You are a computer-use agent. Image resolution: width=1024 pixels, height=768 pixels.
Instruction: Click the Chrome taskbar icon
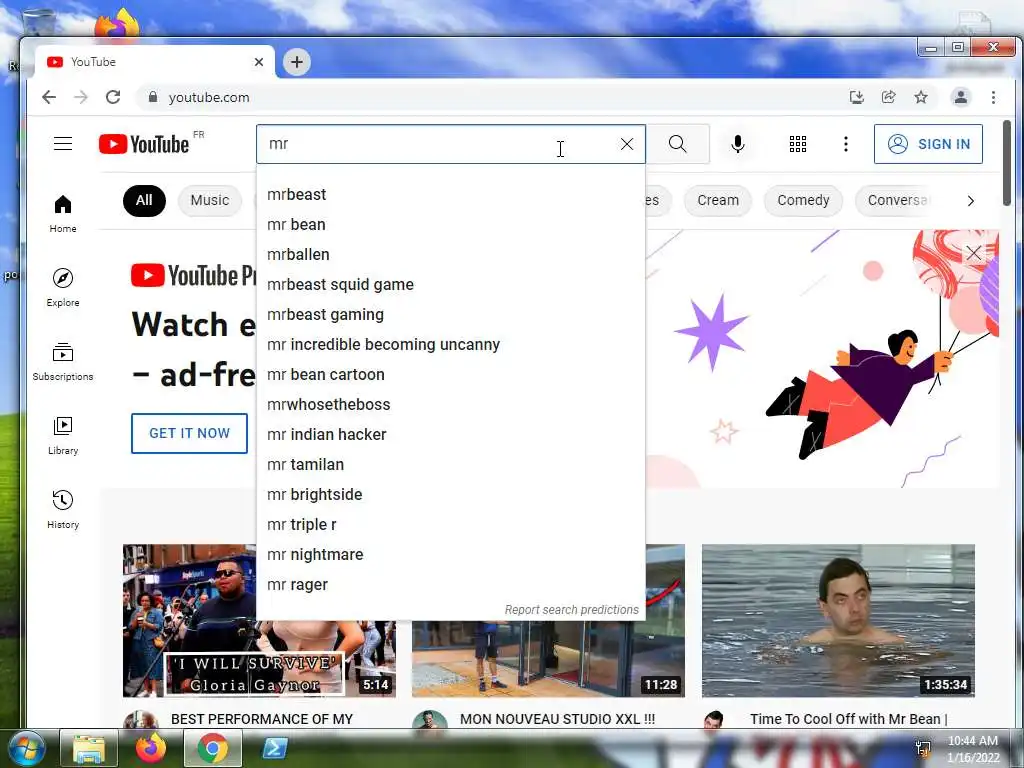pos(213,748)
